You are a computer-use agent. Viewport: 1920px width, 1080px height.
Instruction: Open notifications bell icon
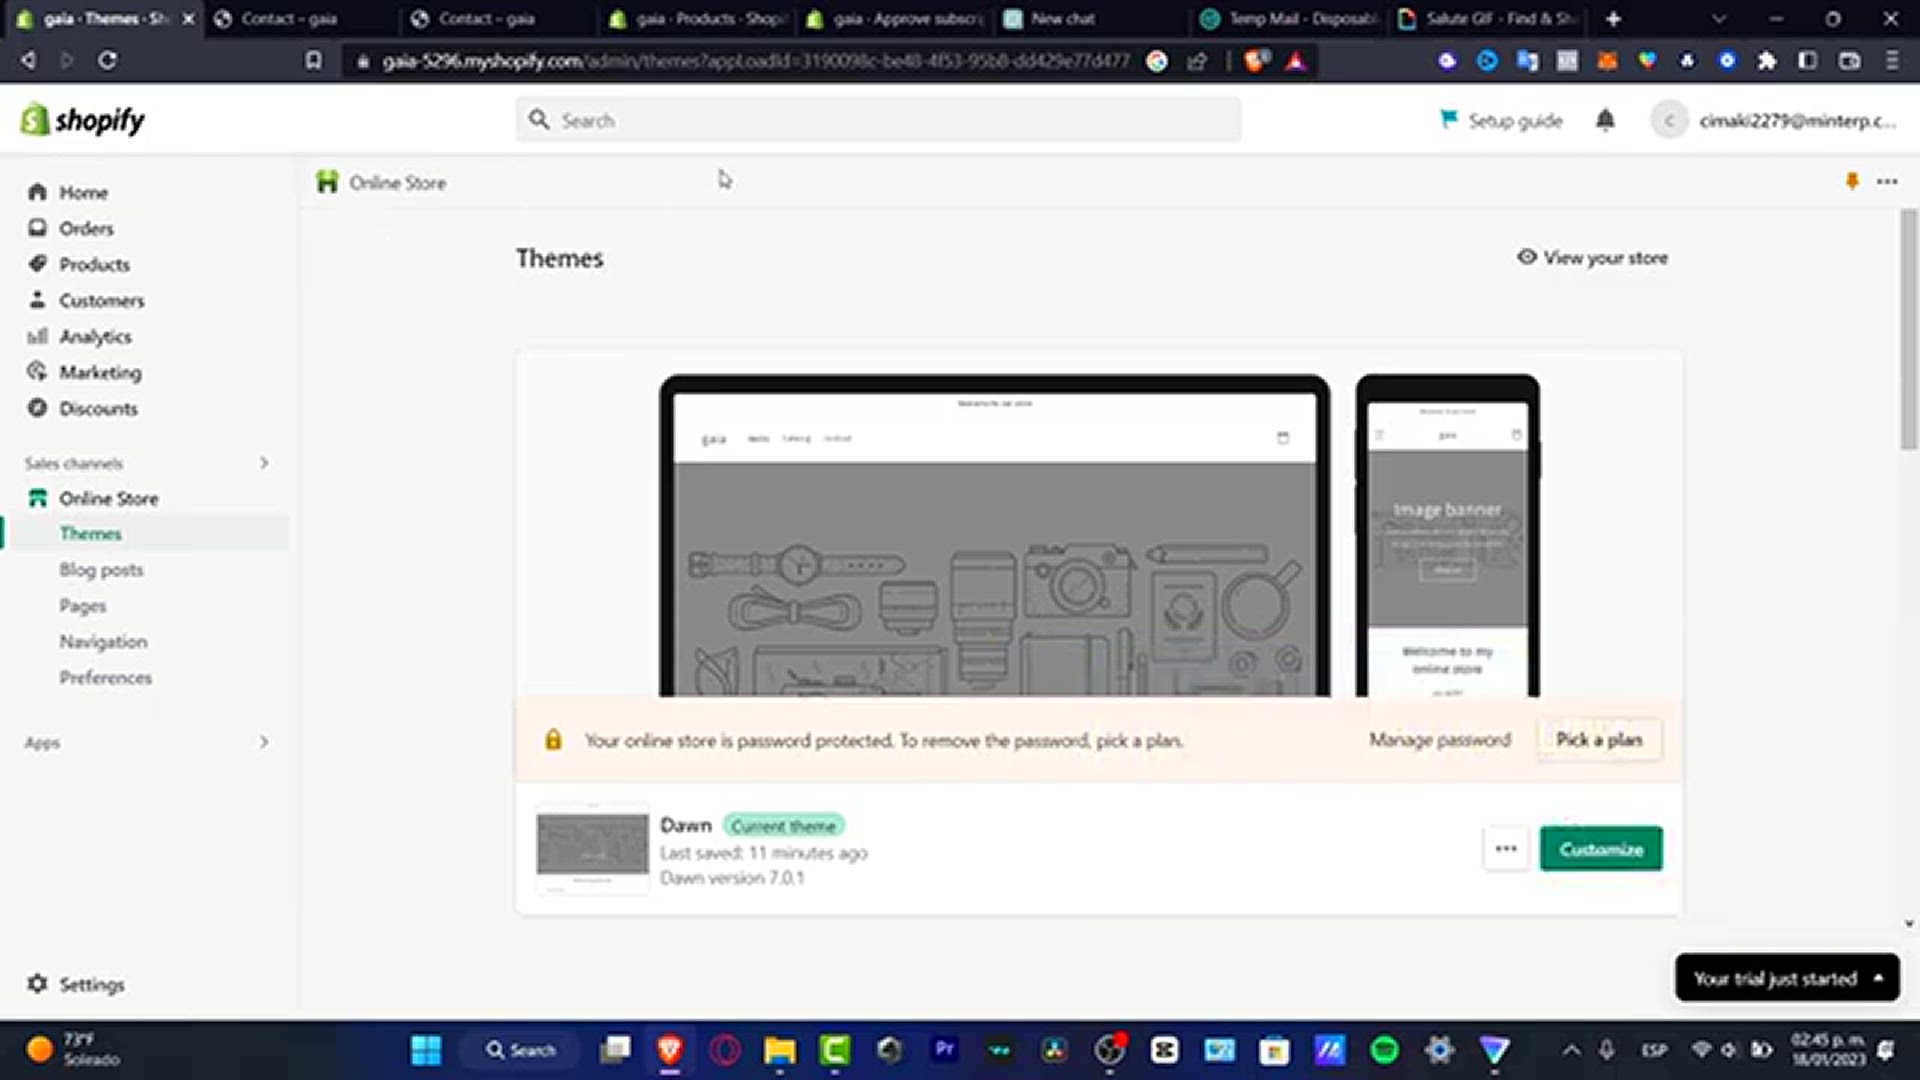tap(1605, 120)
